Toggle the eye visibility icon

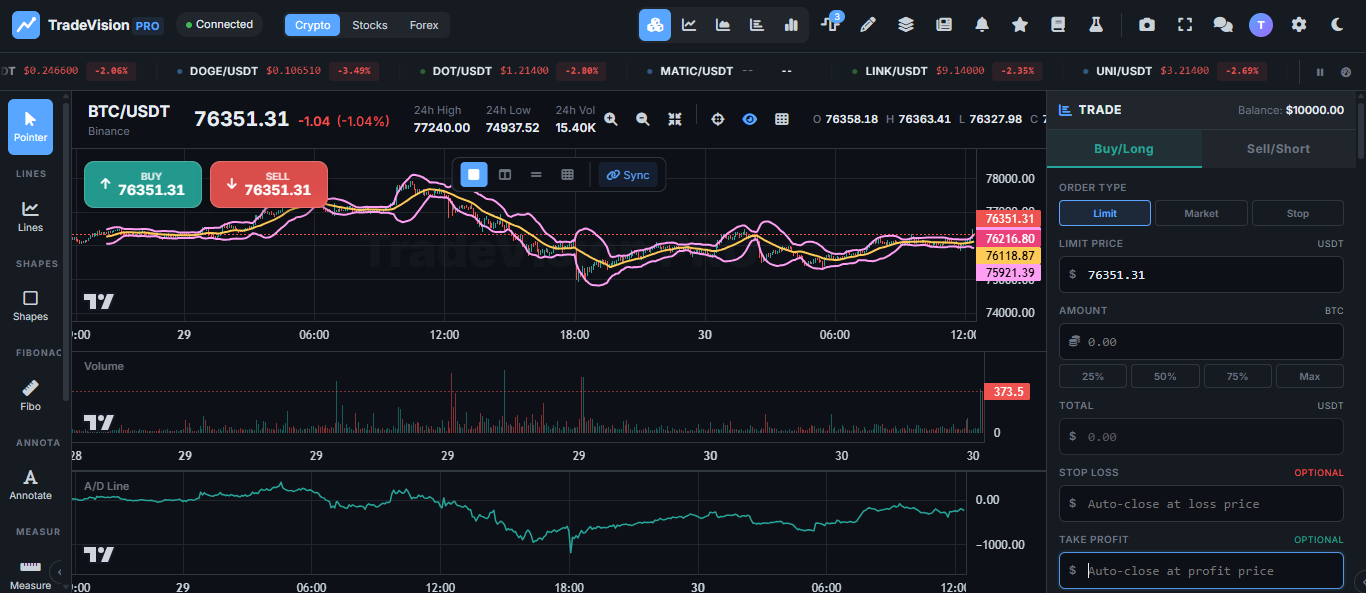[750, 119]
